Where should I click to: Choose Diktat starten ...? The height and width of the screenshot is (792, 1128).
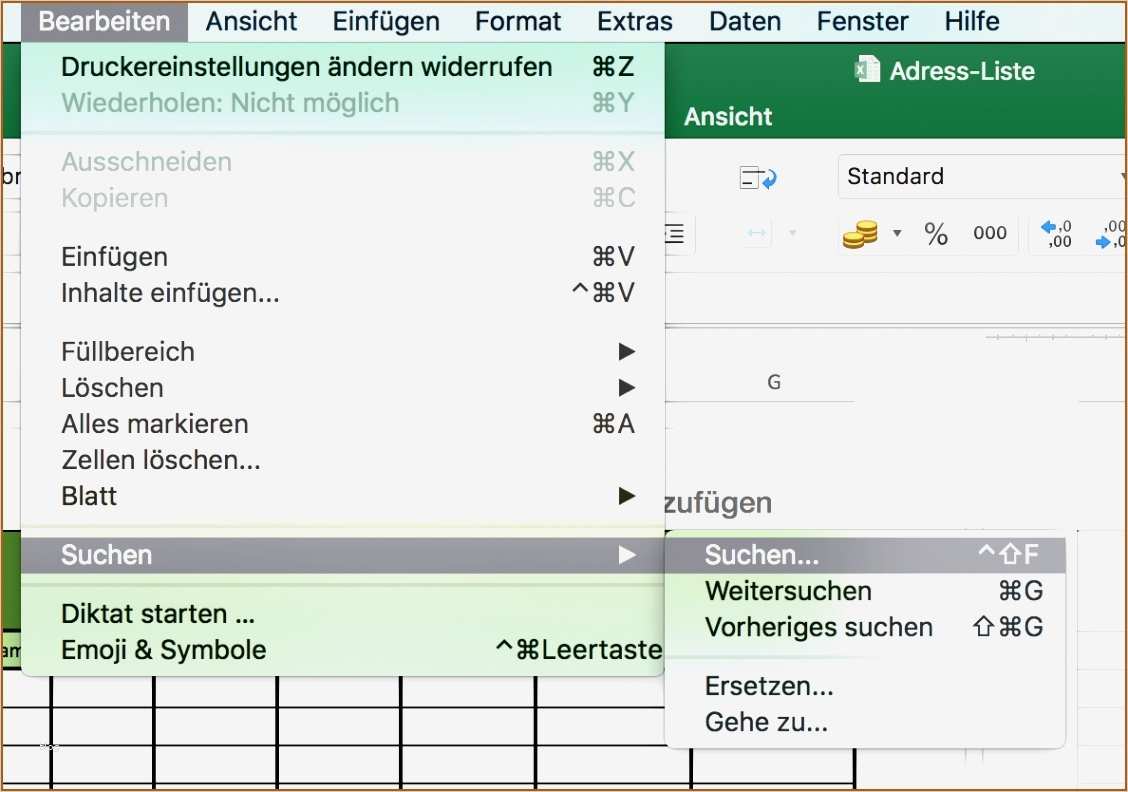click(x=342, y=614)
